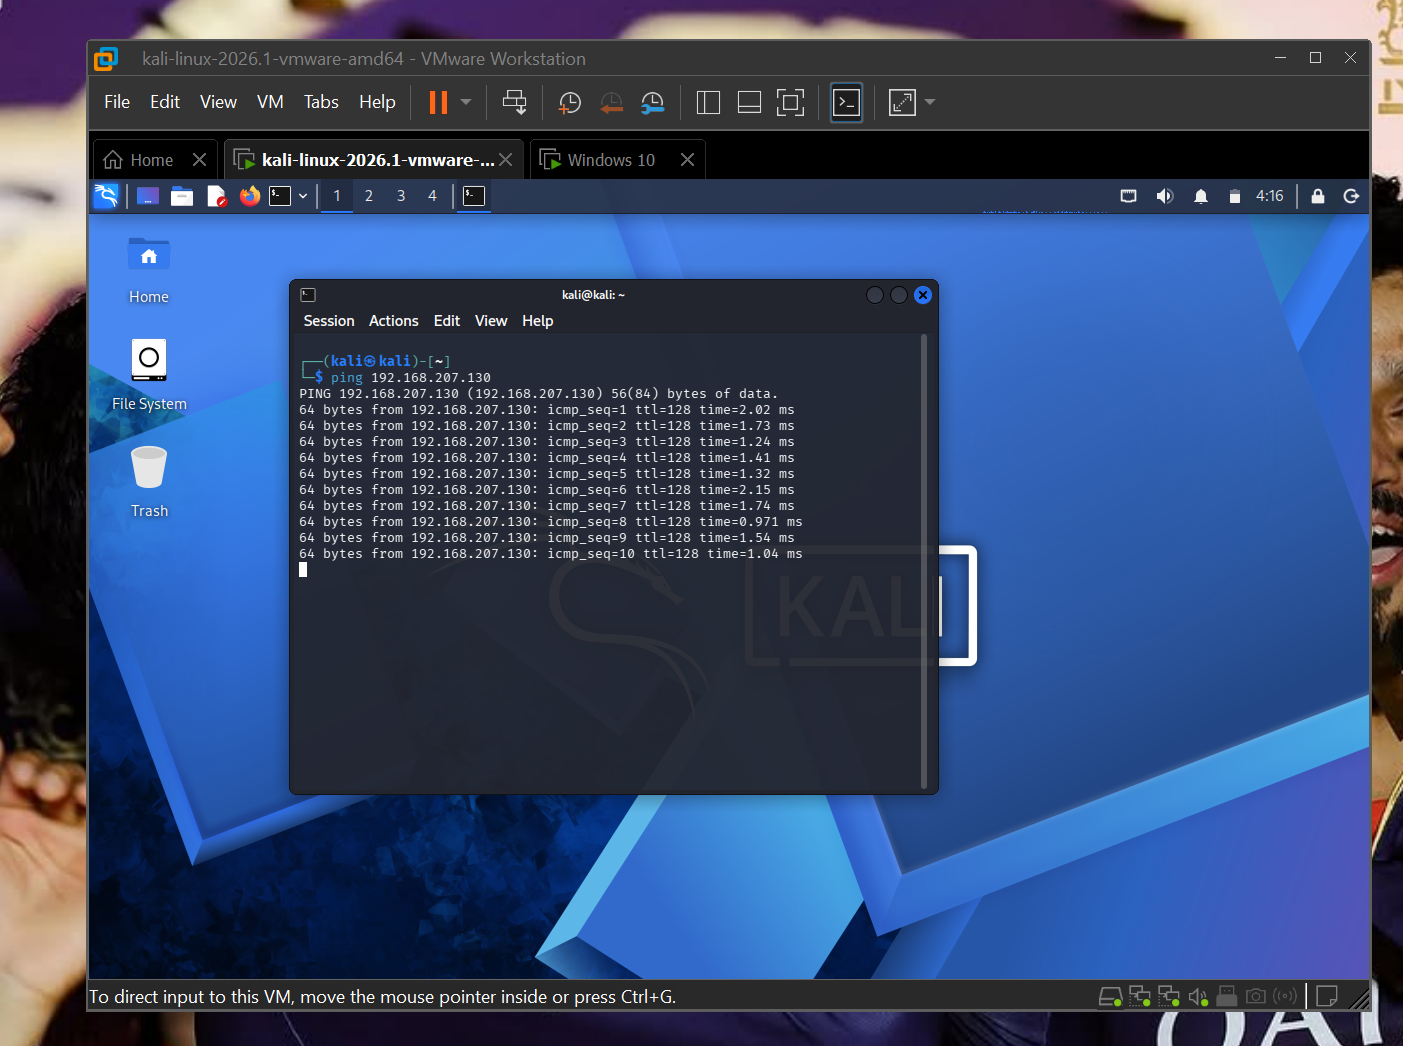Enter full screen mode

tap(790, 102)
